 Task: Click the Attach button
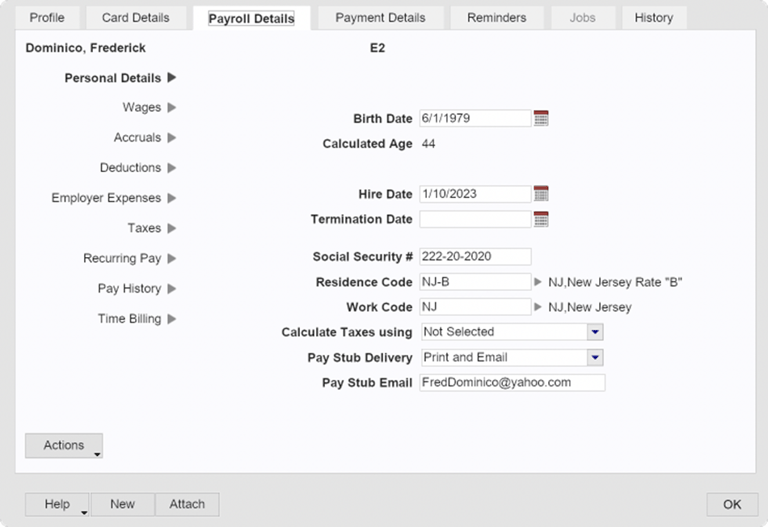pyautogui.click(x=187, y=504)
